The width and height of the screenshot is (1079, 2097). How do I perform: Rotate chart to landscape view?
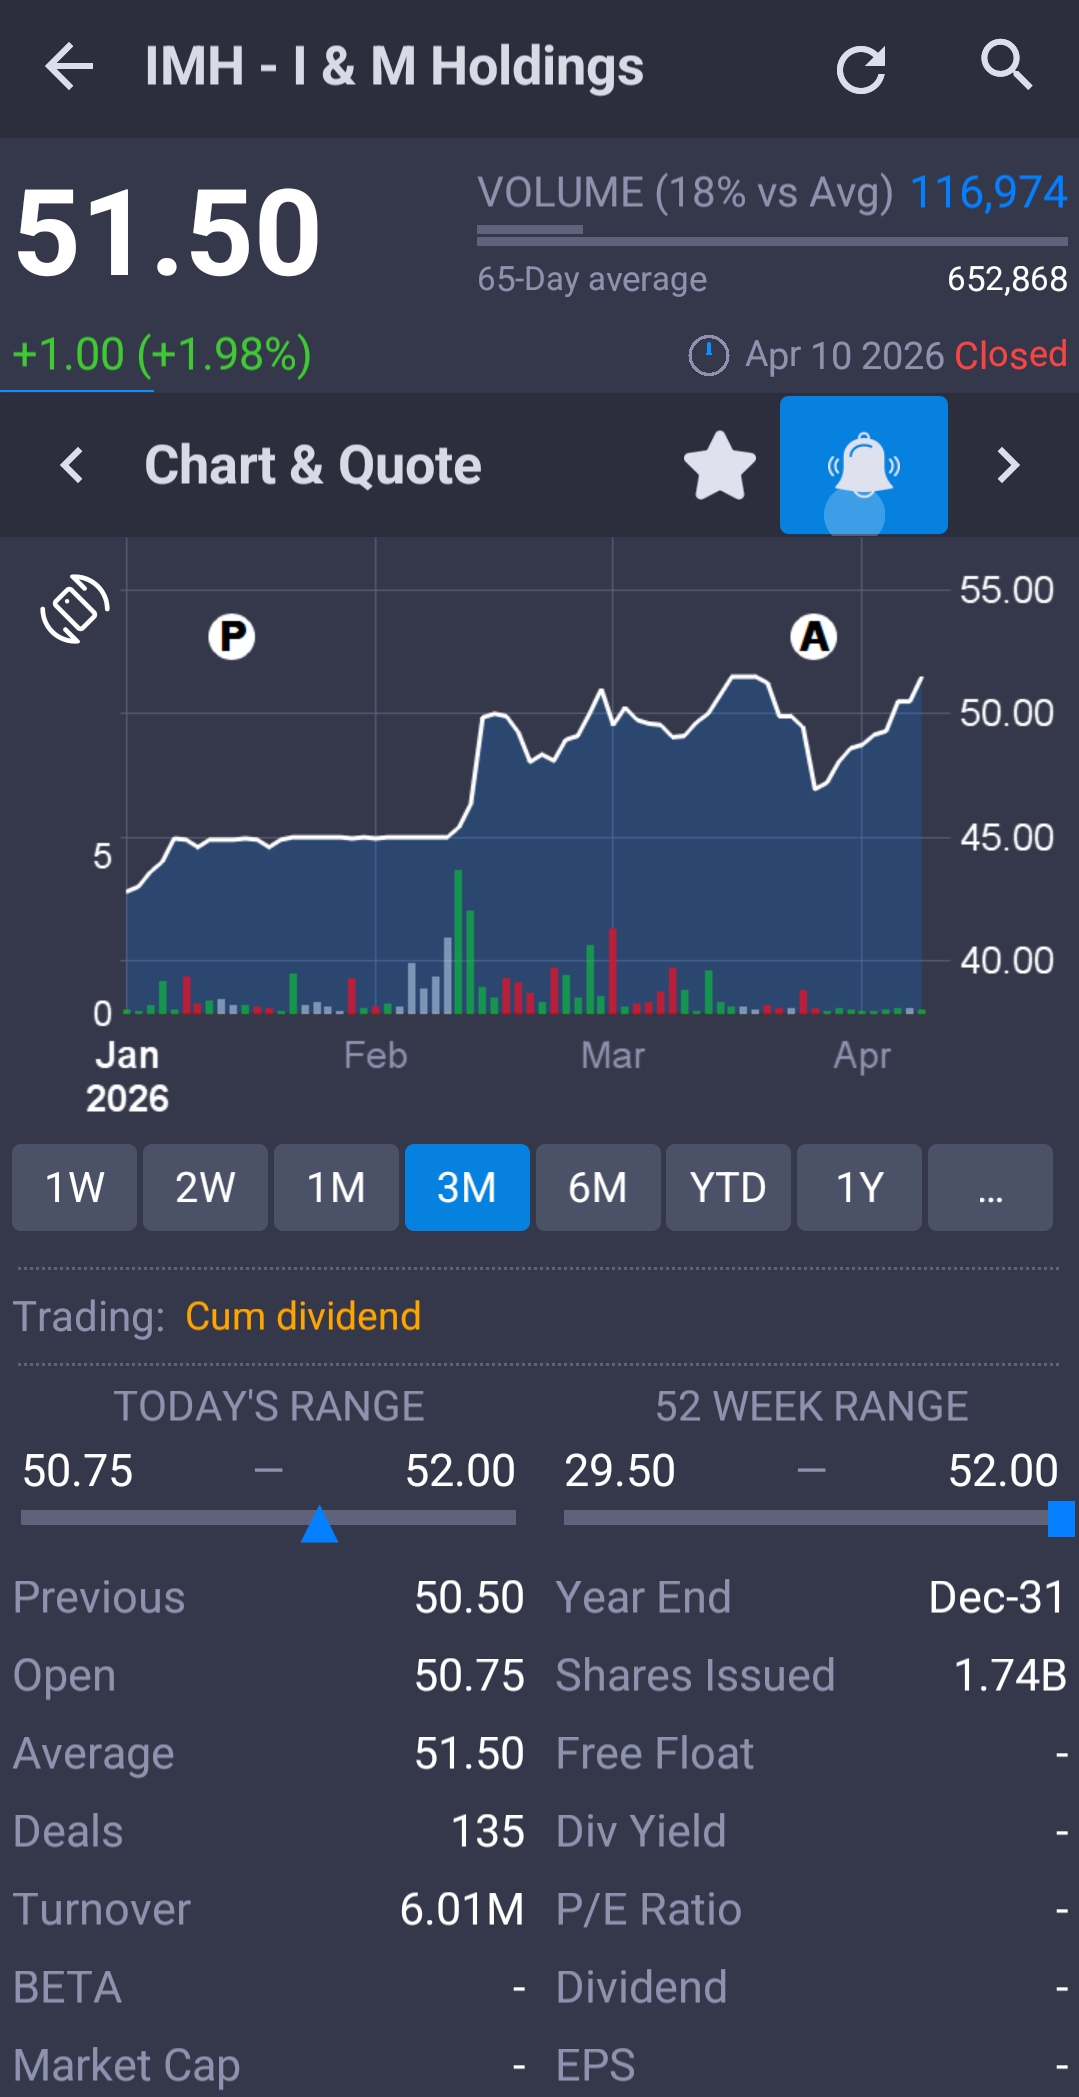click(75, 608)
